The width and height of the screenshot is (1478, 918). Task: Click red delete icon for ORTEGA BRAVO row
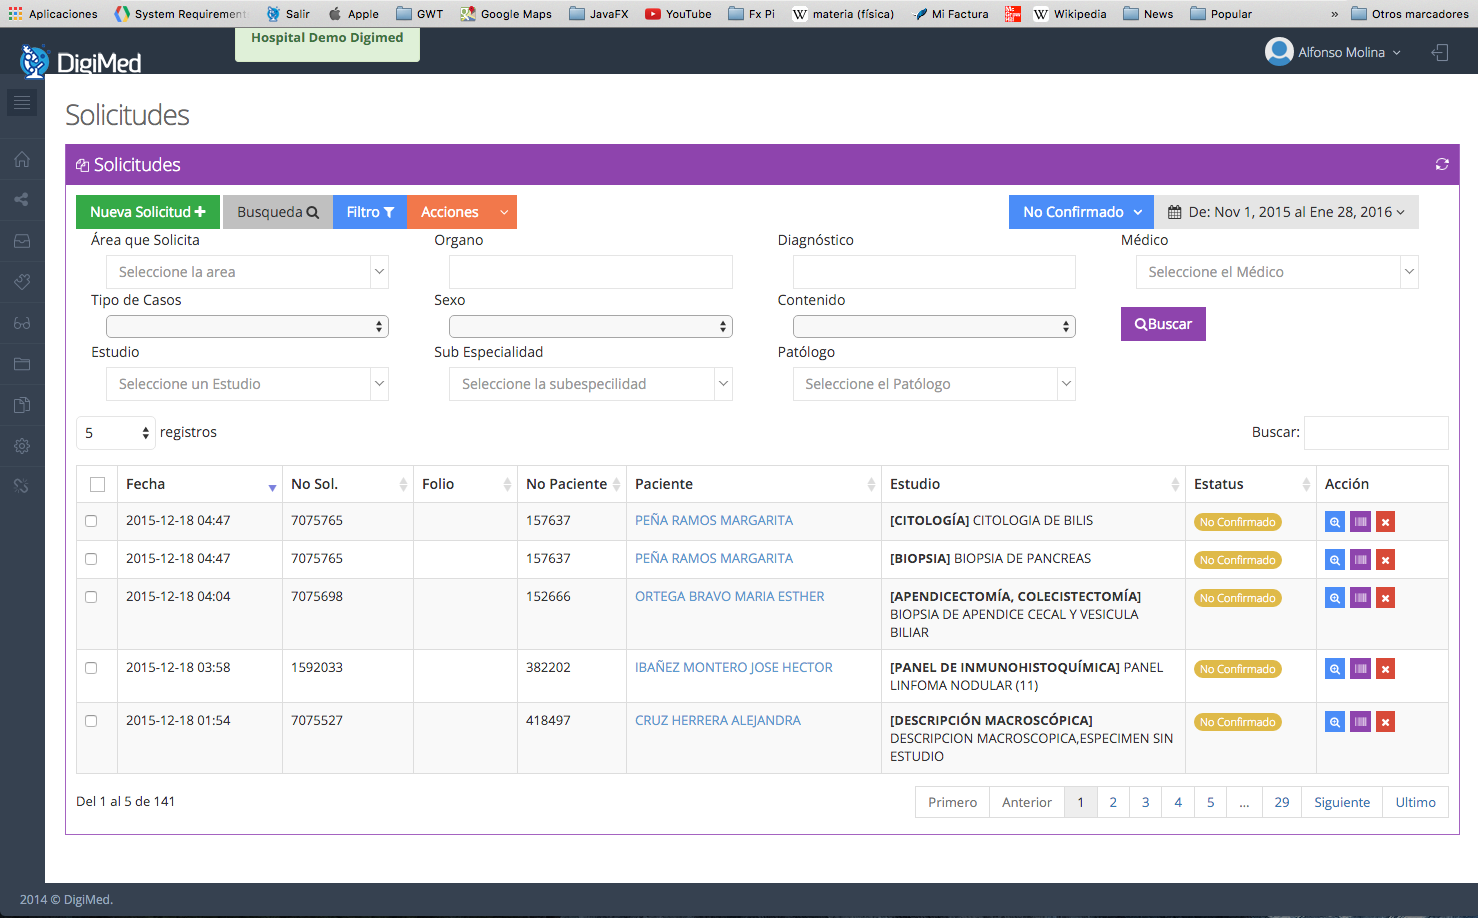[1385, 598]
